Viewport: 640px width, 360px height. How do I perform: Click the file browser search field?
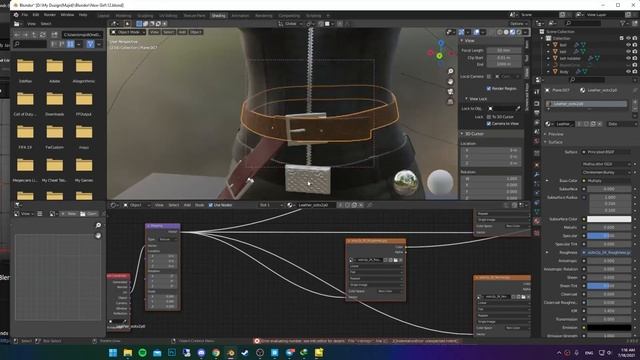pyautogui.click(x=30, y=44)
